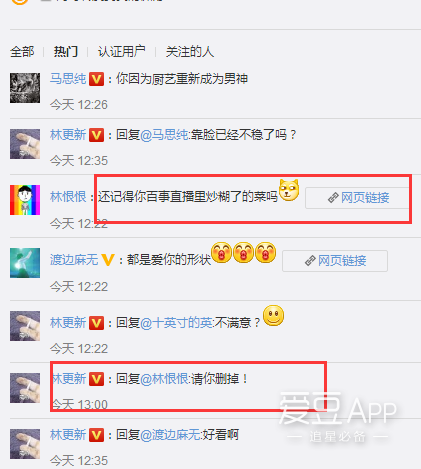Open the @渡边麻无 mention link
The width and height of the screenshot is (421, 469).
[x=170, y=435]
